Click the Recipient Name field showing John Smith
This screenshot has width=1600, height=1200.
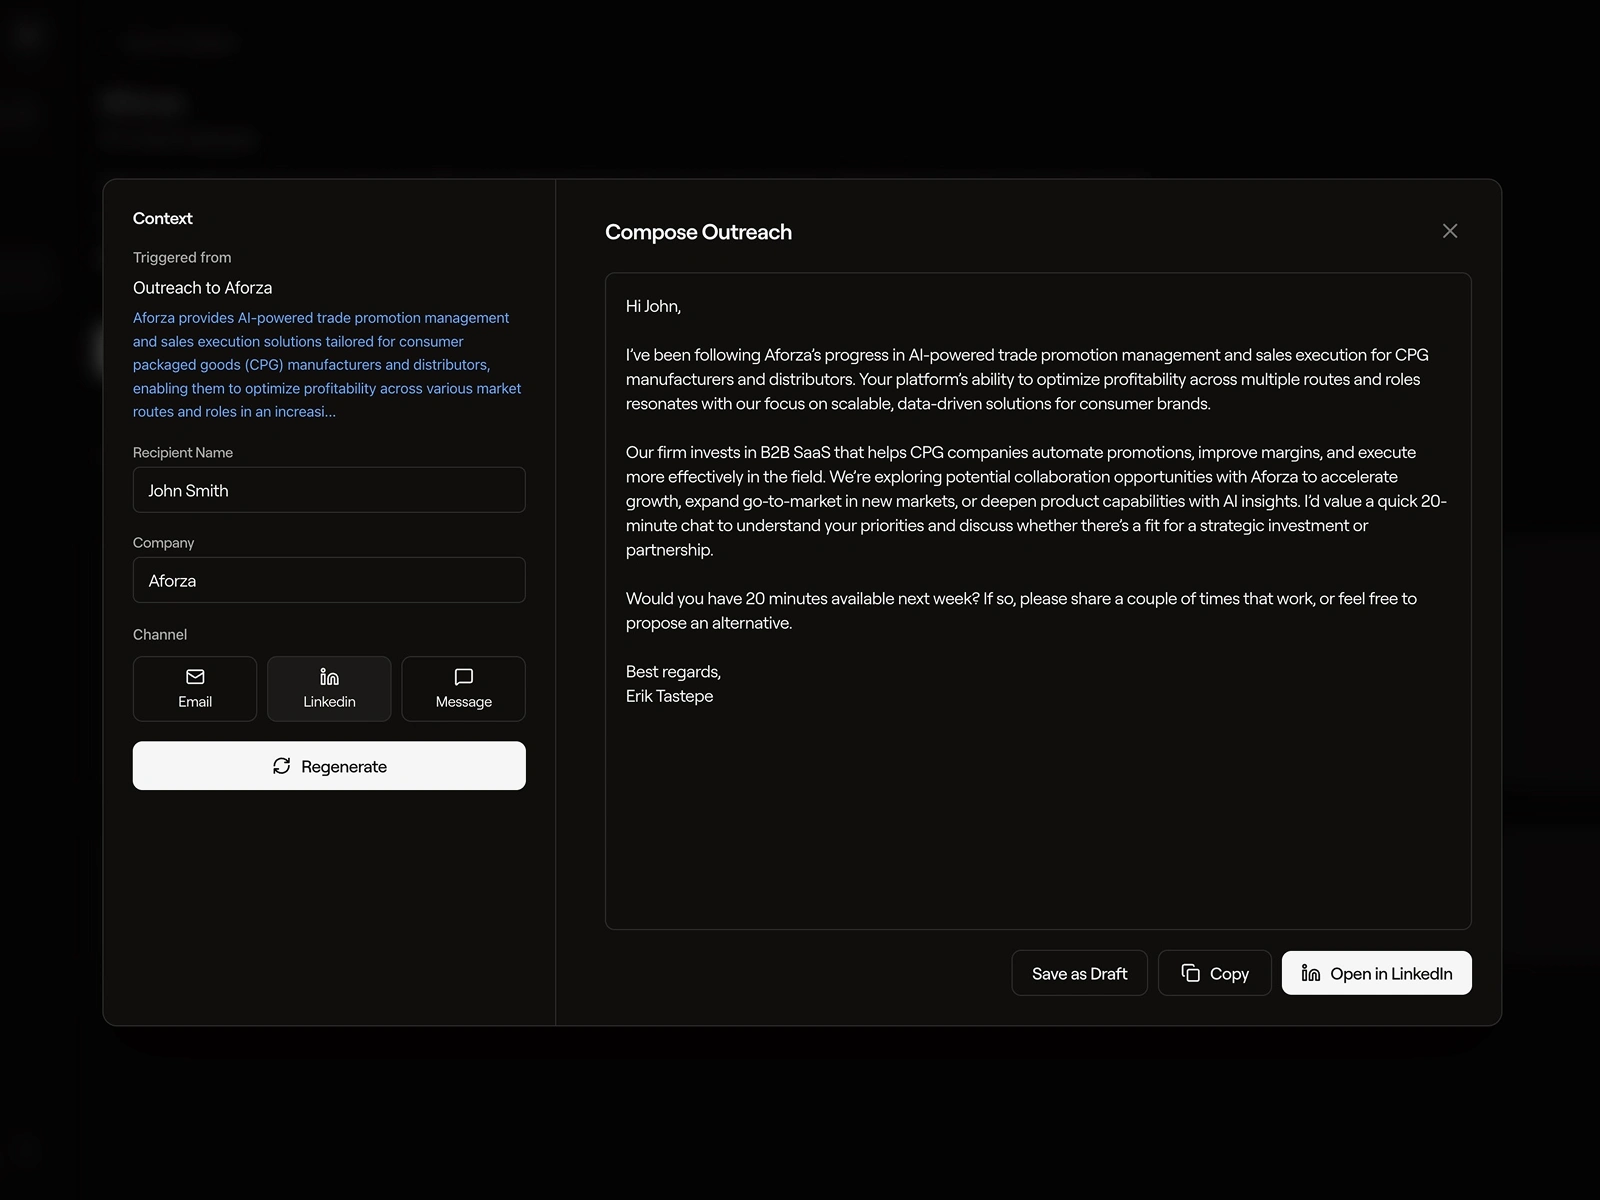pyautogui.click(x=329, y=490)
